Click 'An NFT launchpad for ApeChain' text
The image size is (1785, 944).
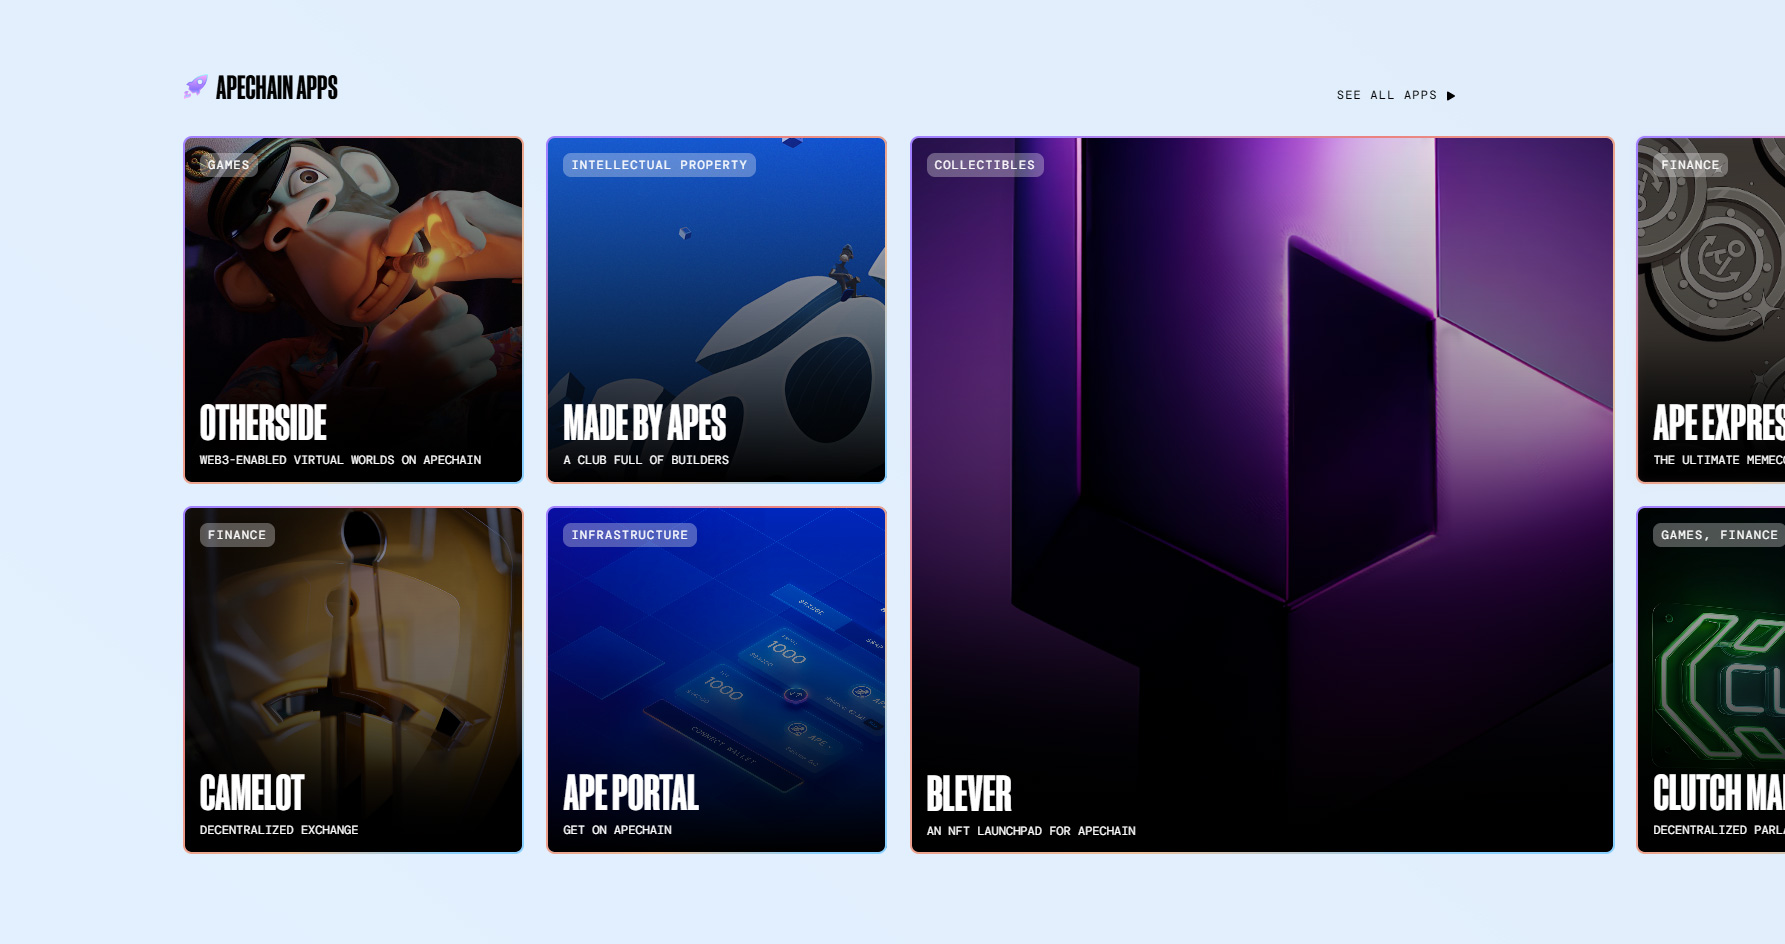(1031, 831)
